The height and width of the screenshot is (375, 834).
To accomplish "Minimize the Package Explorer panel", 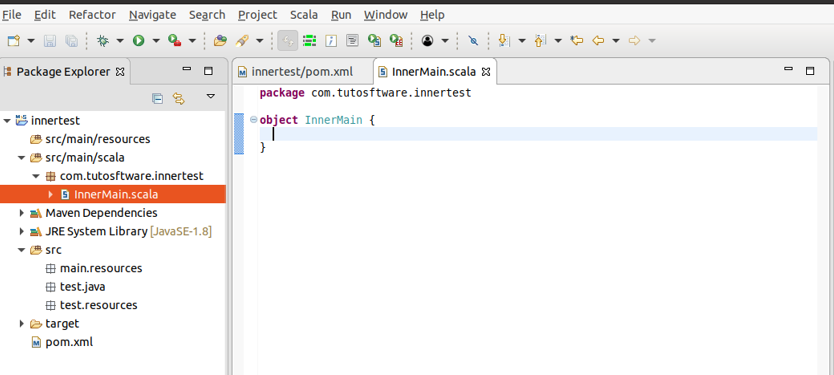I will (187, 69).
